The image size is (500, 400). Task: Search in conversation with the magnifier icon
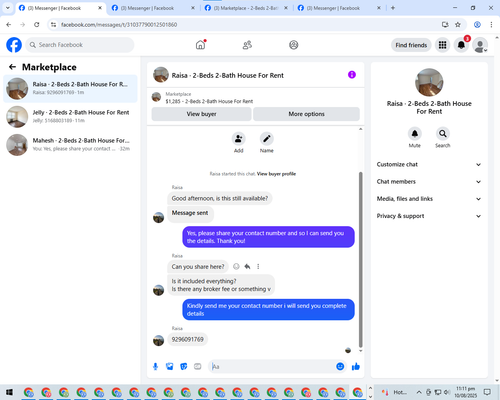coord(443,134)
